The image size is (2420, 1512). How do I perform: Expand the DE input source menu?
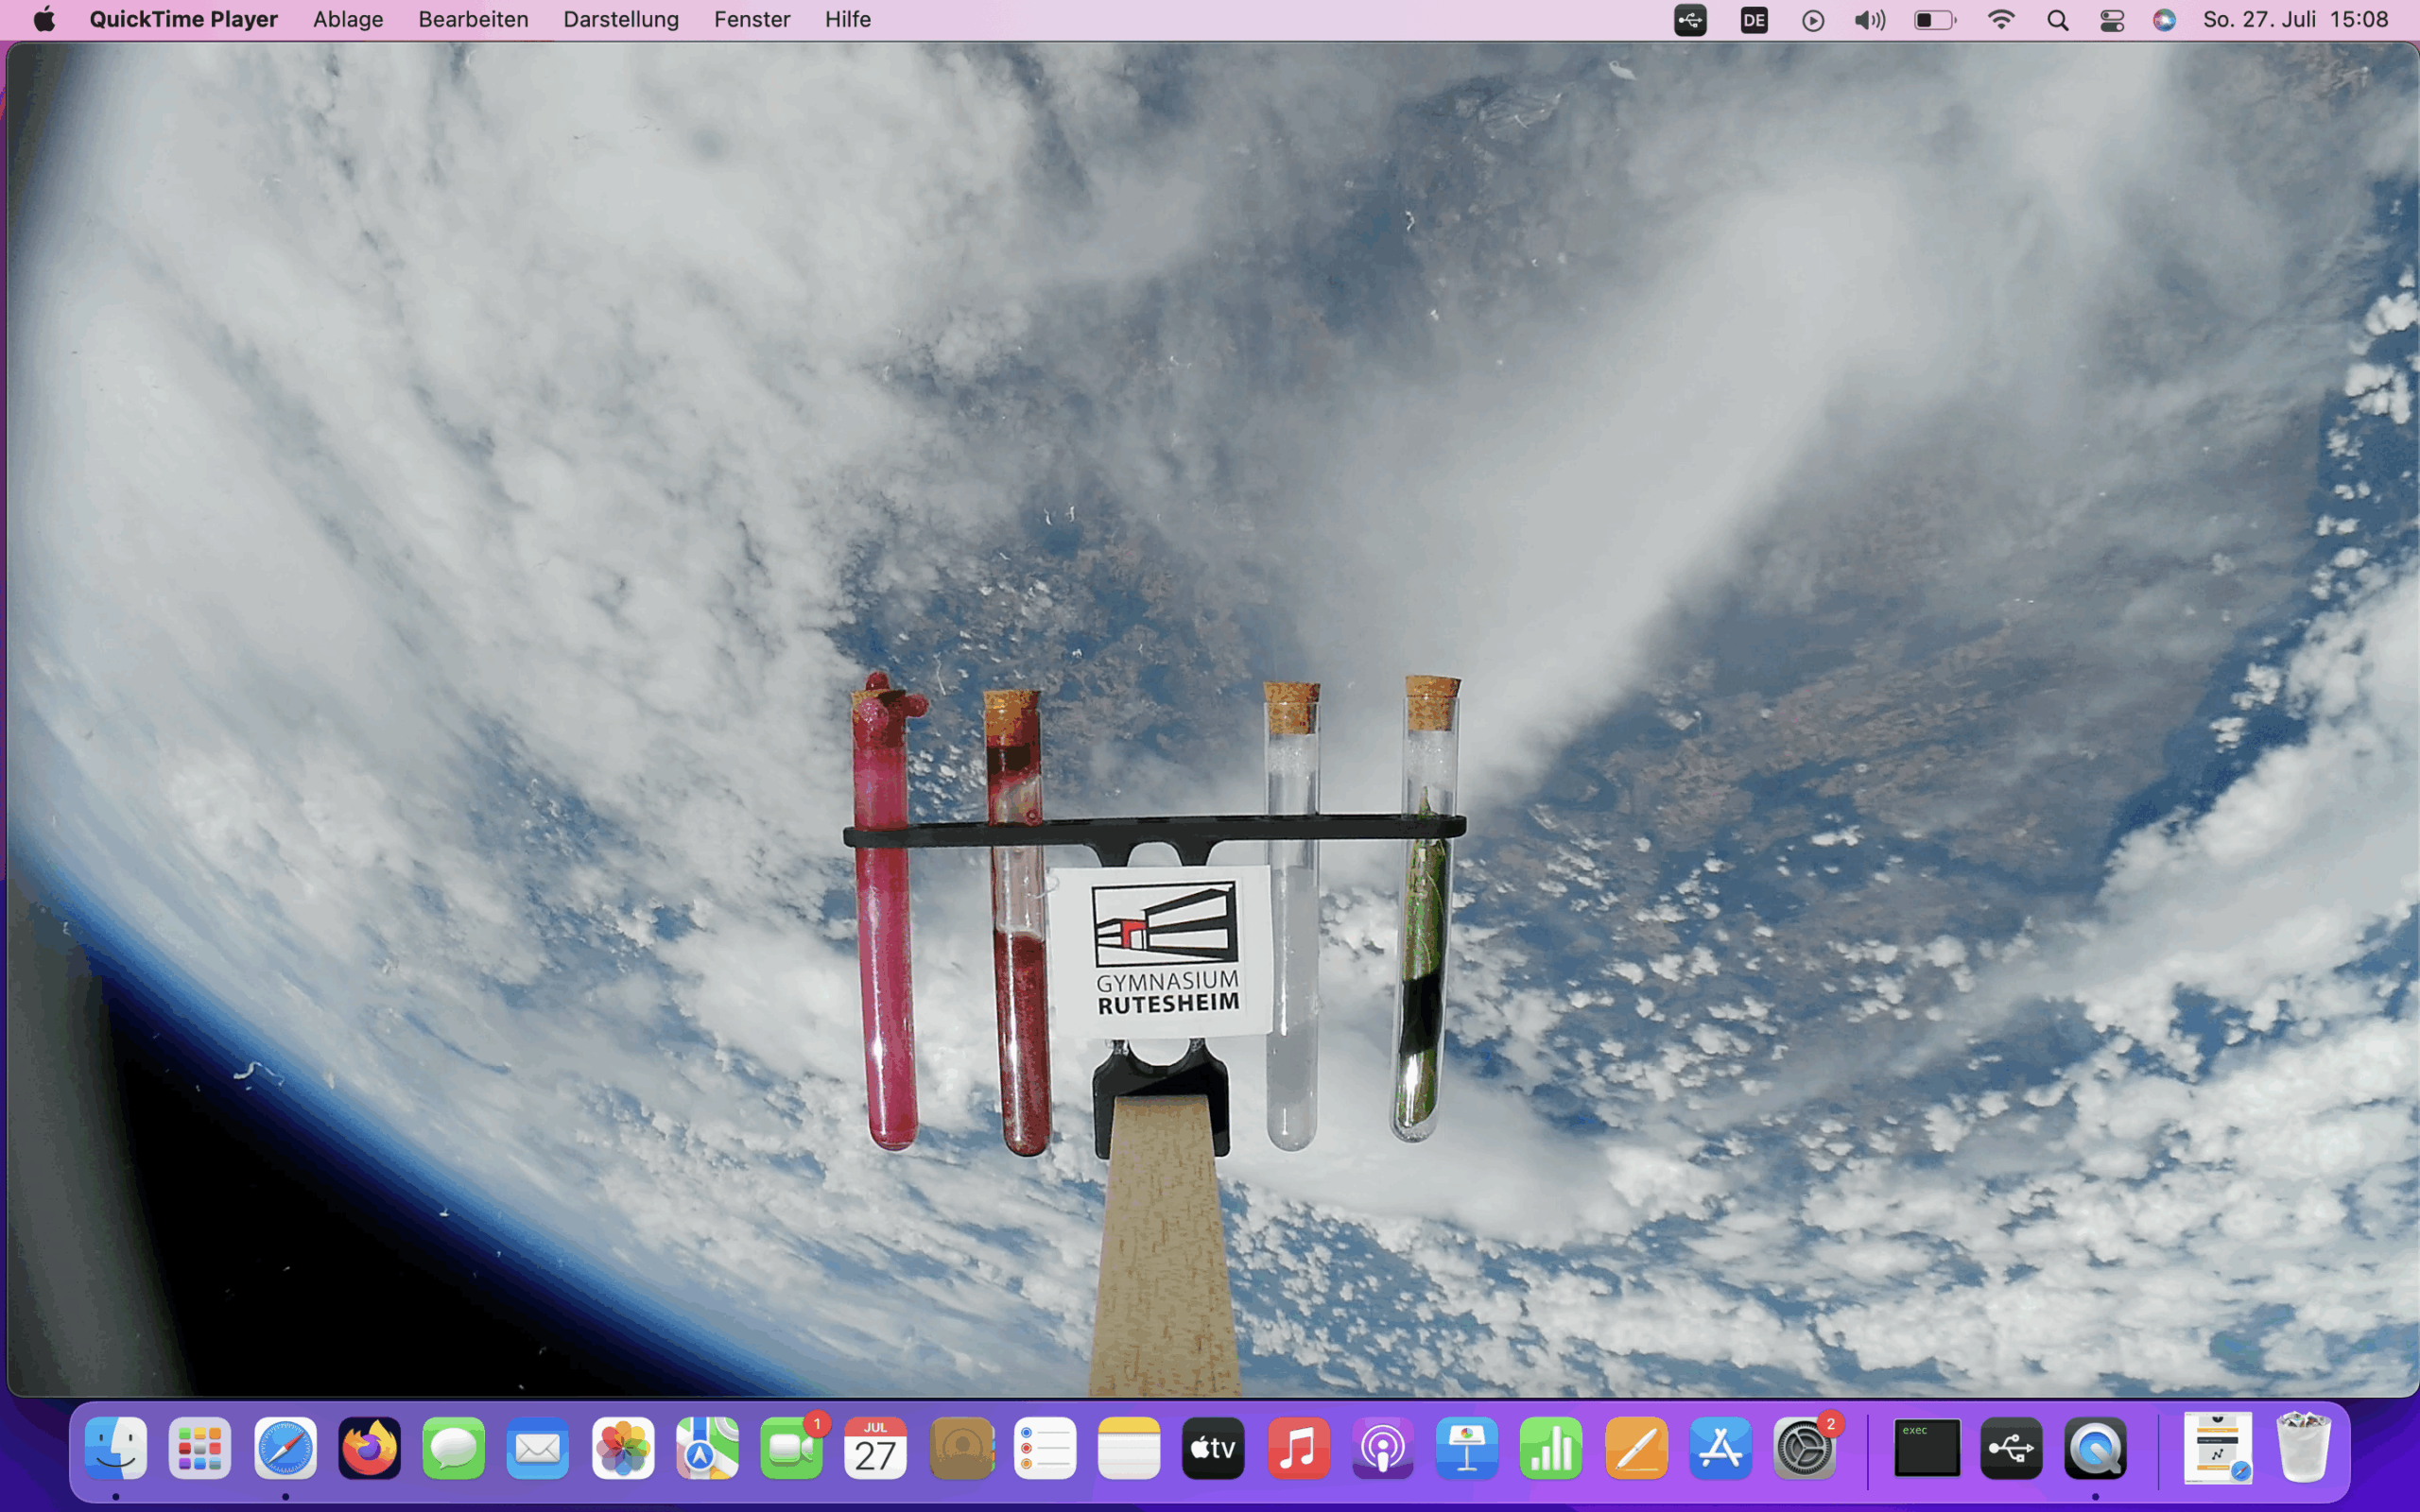pos(1754,20)
